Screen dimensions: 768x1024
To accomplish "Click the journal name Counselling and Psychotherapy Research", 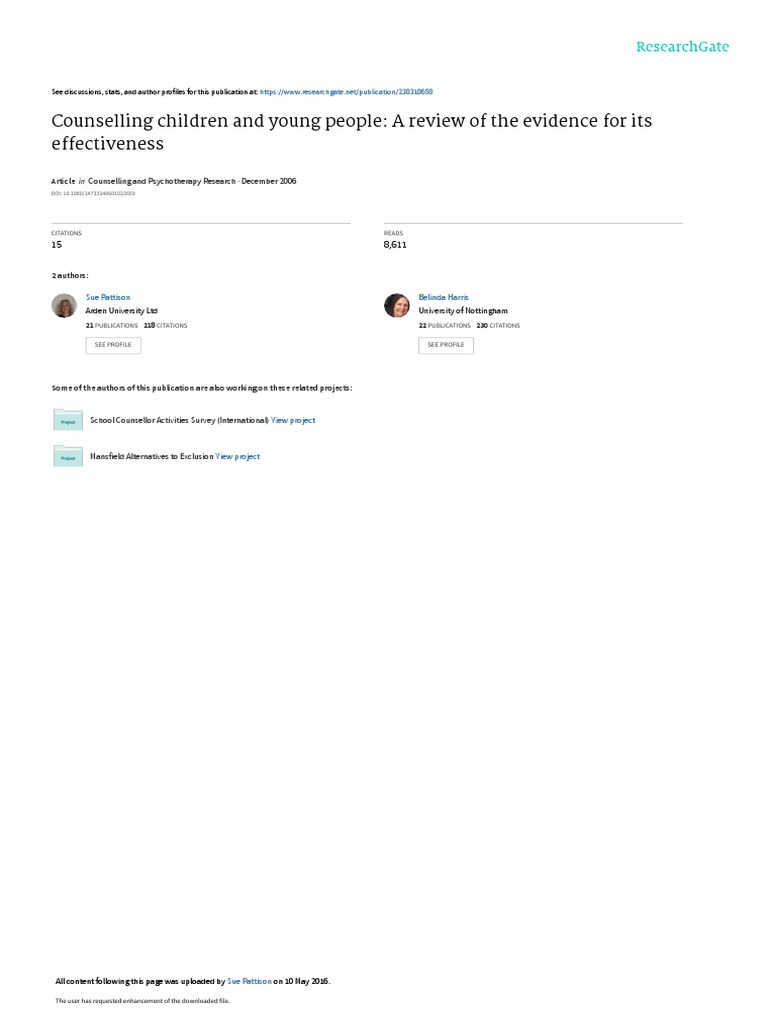I will [x=162, y=182].
